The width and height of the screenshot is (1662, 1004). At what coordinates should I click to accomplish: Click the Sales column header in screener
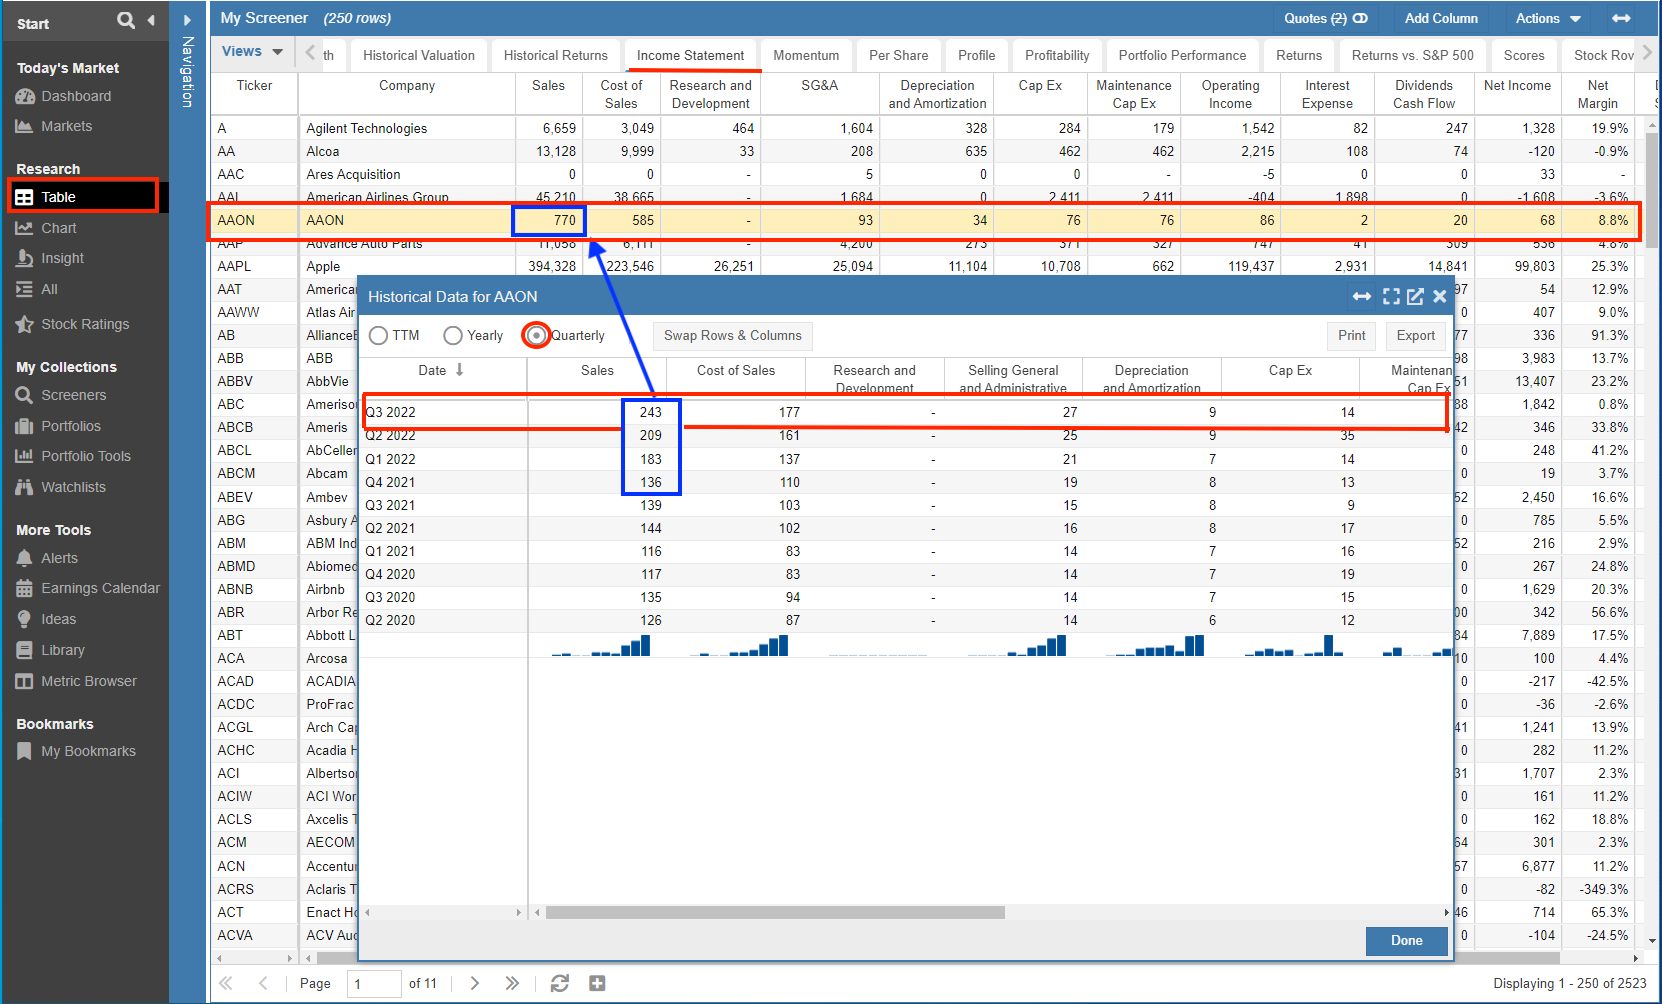[548, 94]
